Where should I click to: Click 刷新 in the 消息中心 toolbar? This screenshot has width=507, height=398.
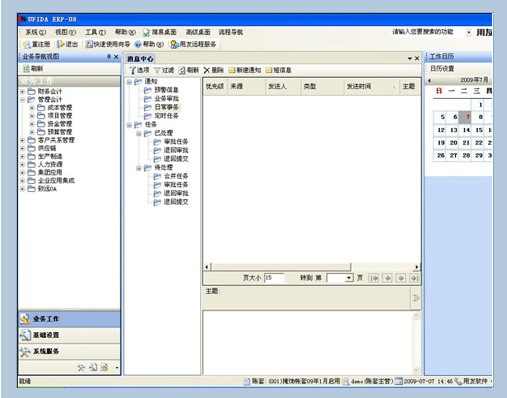pos(189,70)
